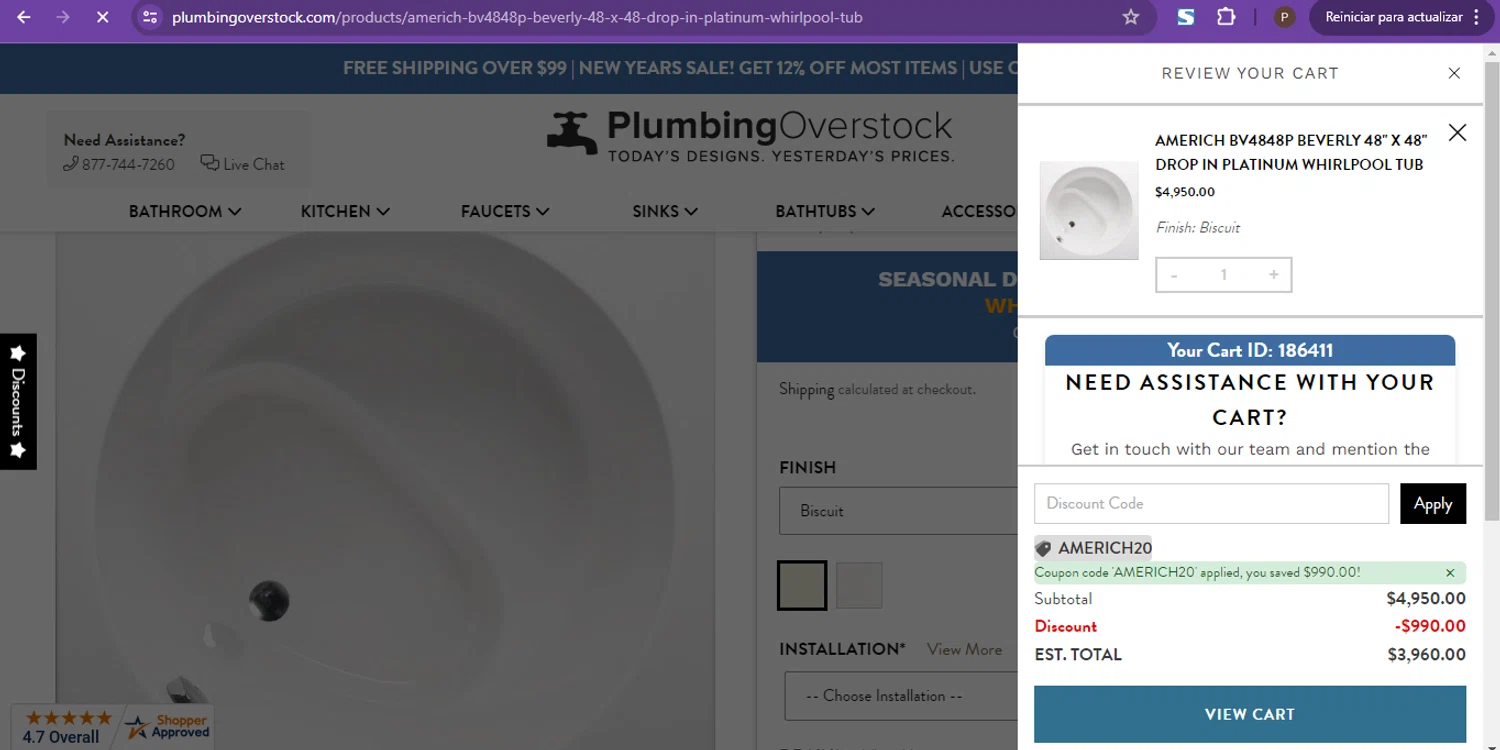Click the AMERICH20 coupon tag
Screen dimensions: 1500x750
[1093, 548]
